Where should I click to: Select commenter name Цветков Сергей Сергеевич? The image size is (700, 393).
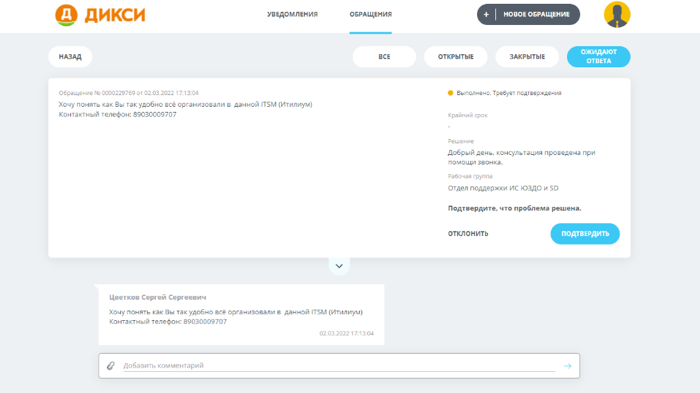(x=158, y=297)
